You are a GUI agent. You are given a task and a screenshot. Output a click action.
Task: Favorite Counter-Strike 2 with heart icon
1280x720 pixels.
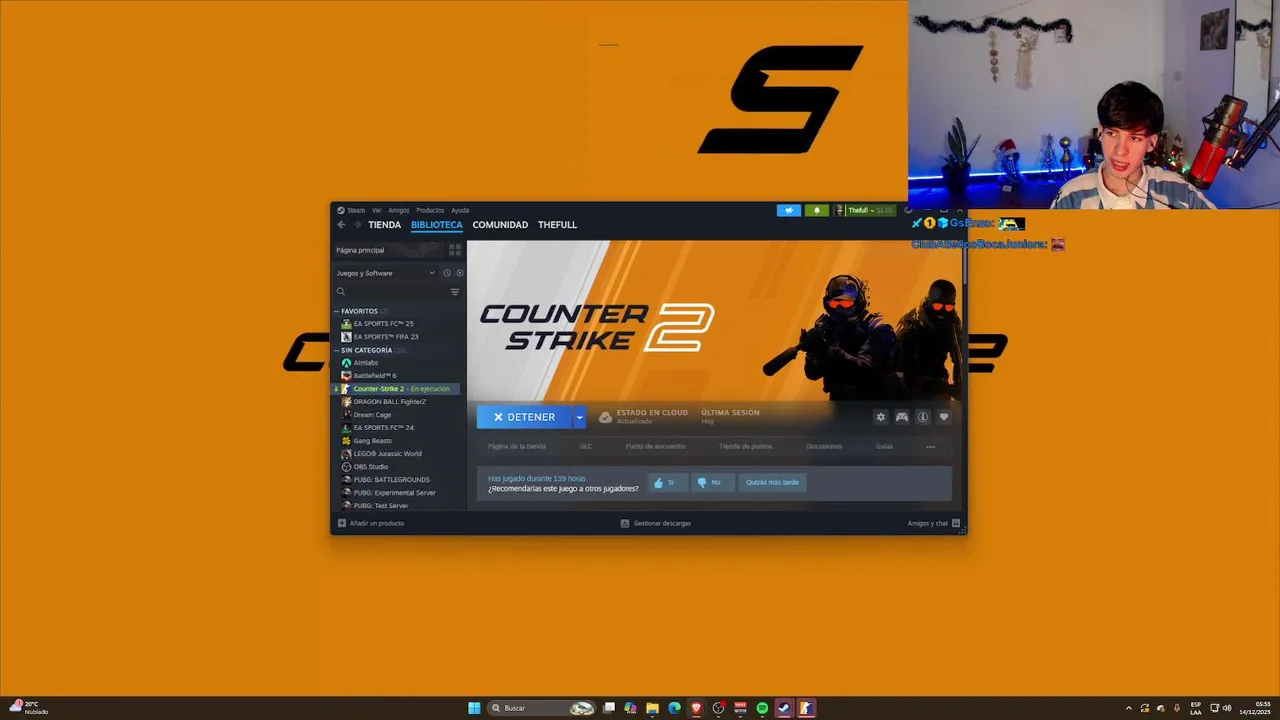[943, 417]
